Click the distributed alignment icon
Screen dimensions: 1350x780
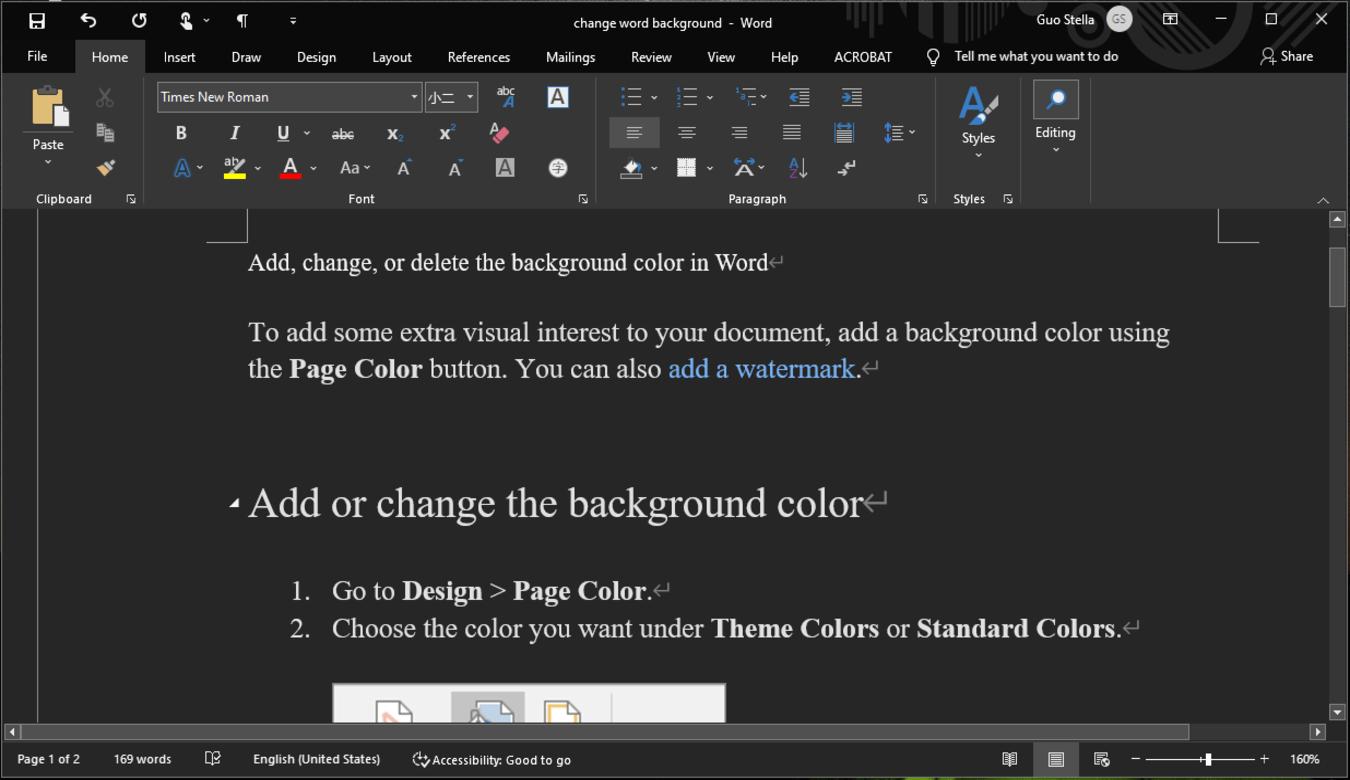[x=843, y=132]
